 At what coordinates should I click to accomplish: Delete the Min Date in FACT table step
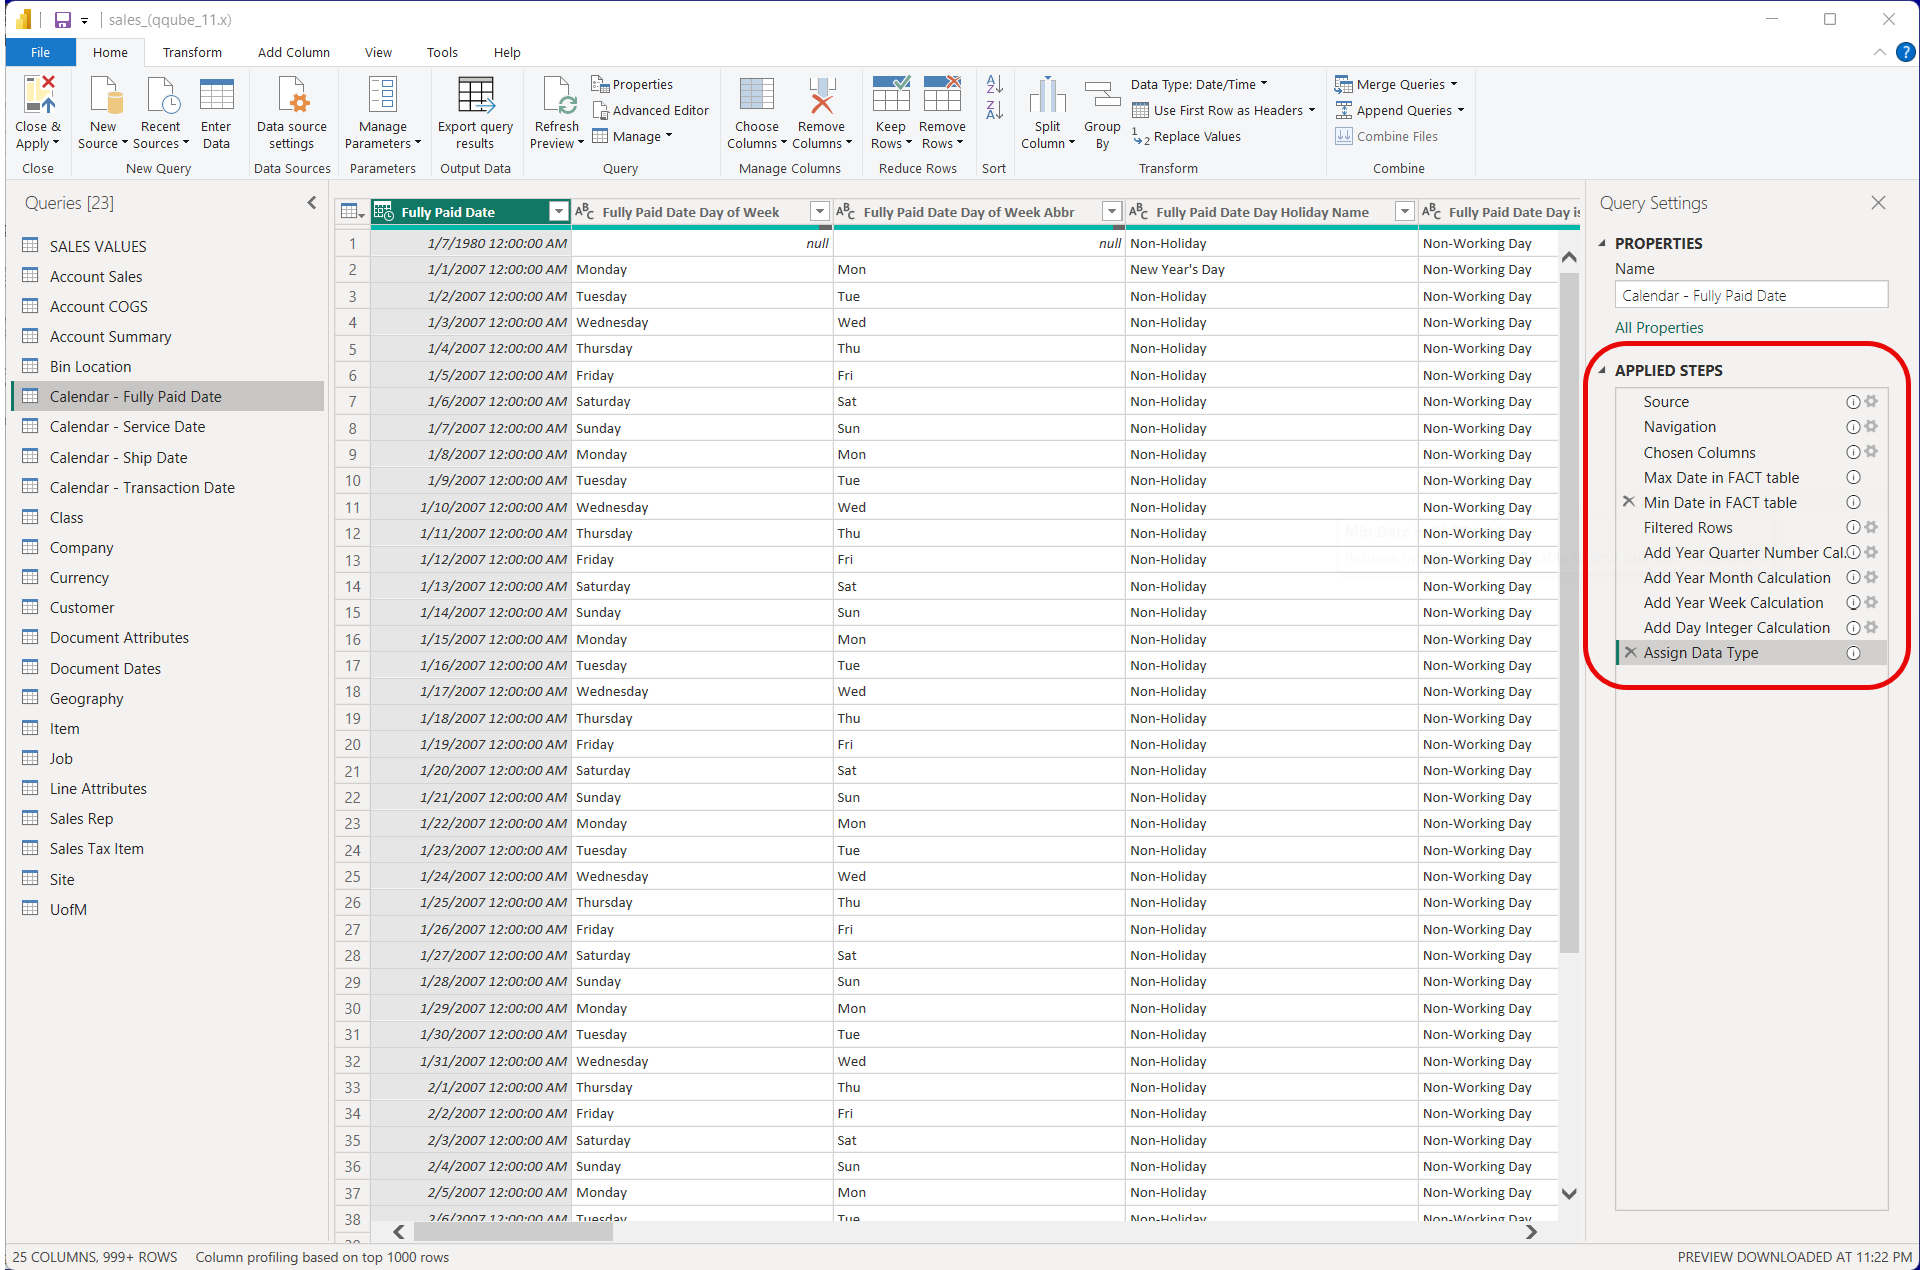1629,502
